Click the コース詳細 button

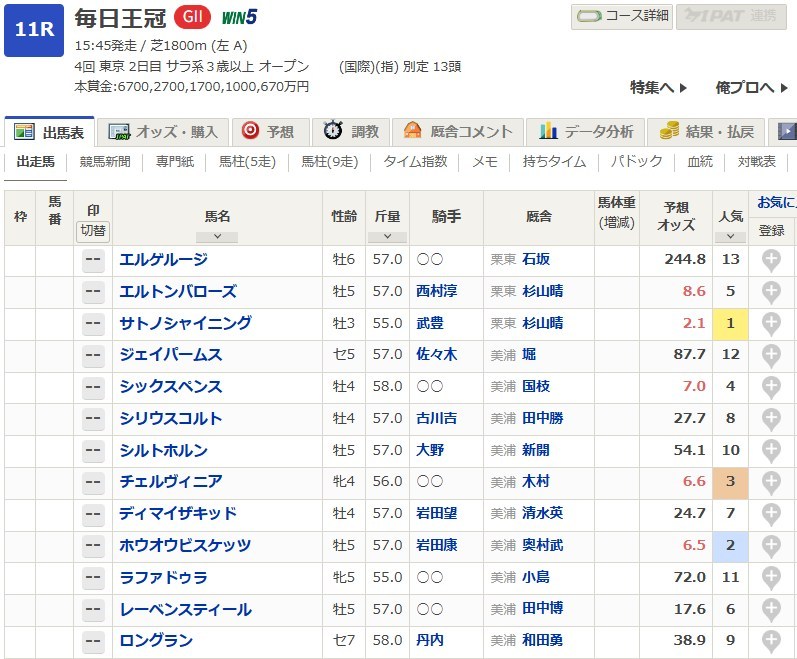coord(621,17)
